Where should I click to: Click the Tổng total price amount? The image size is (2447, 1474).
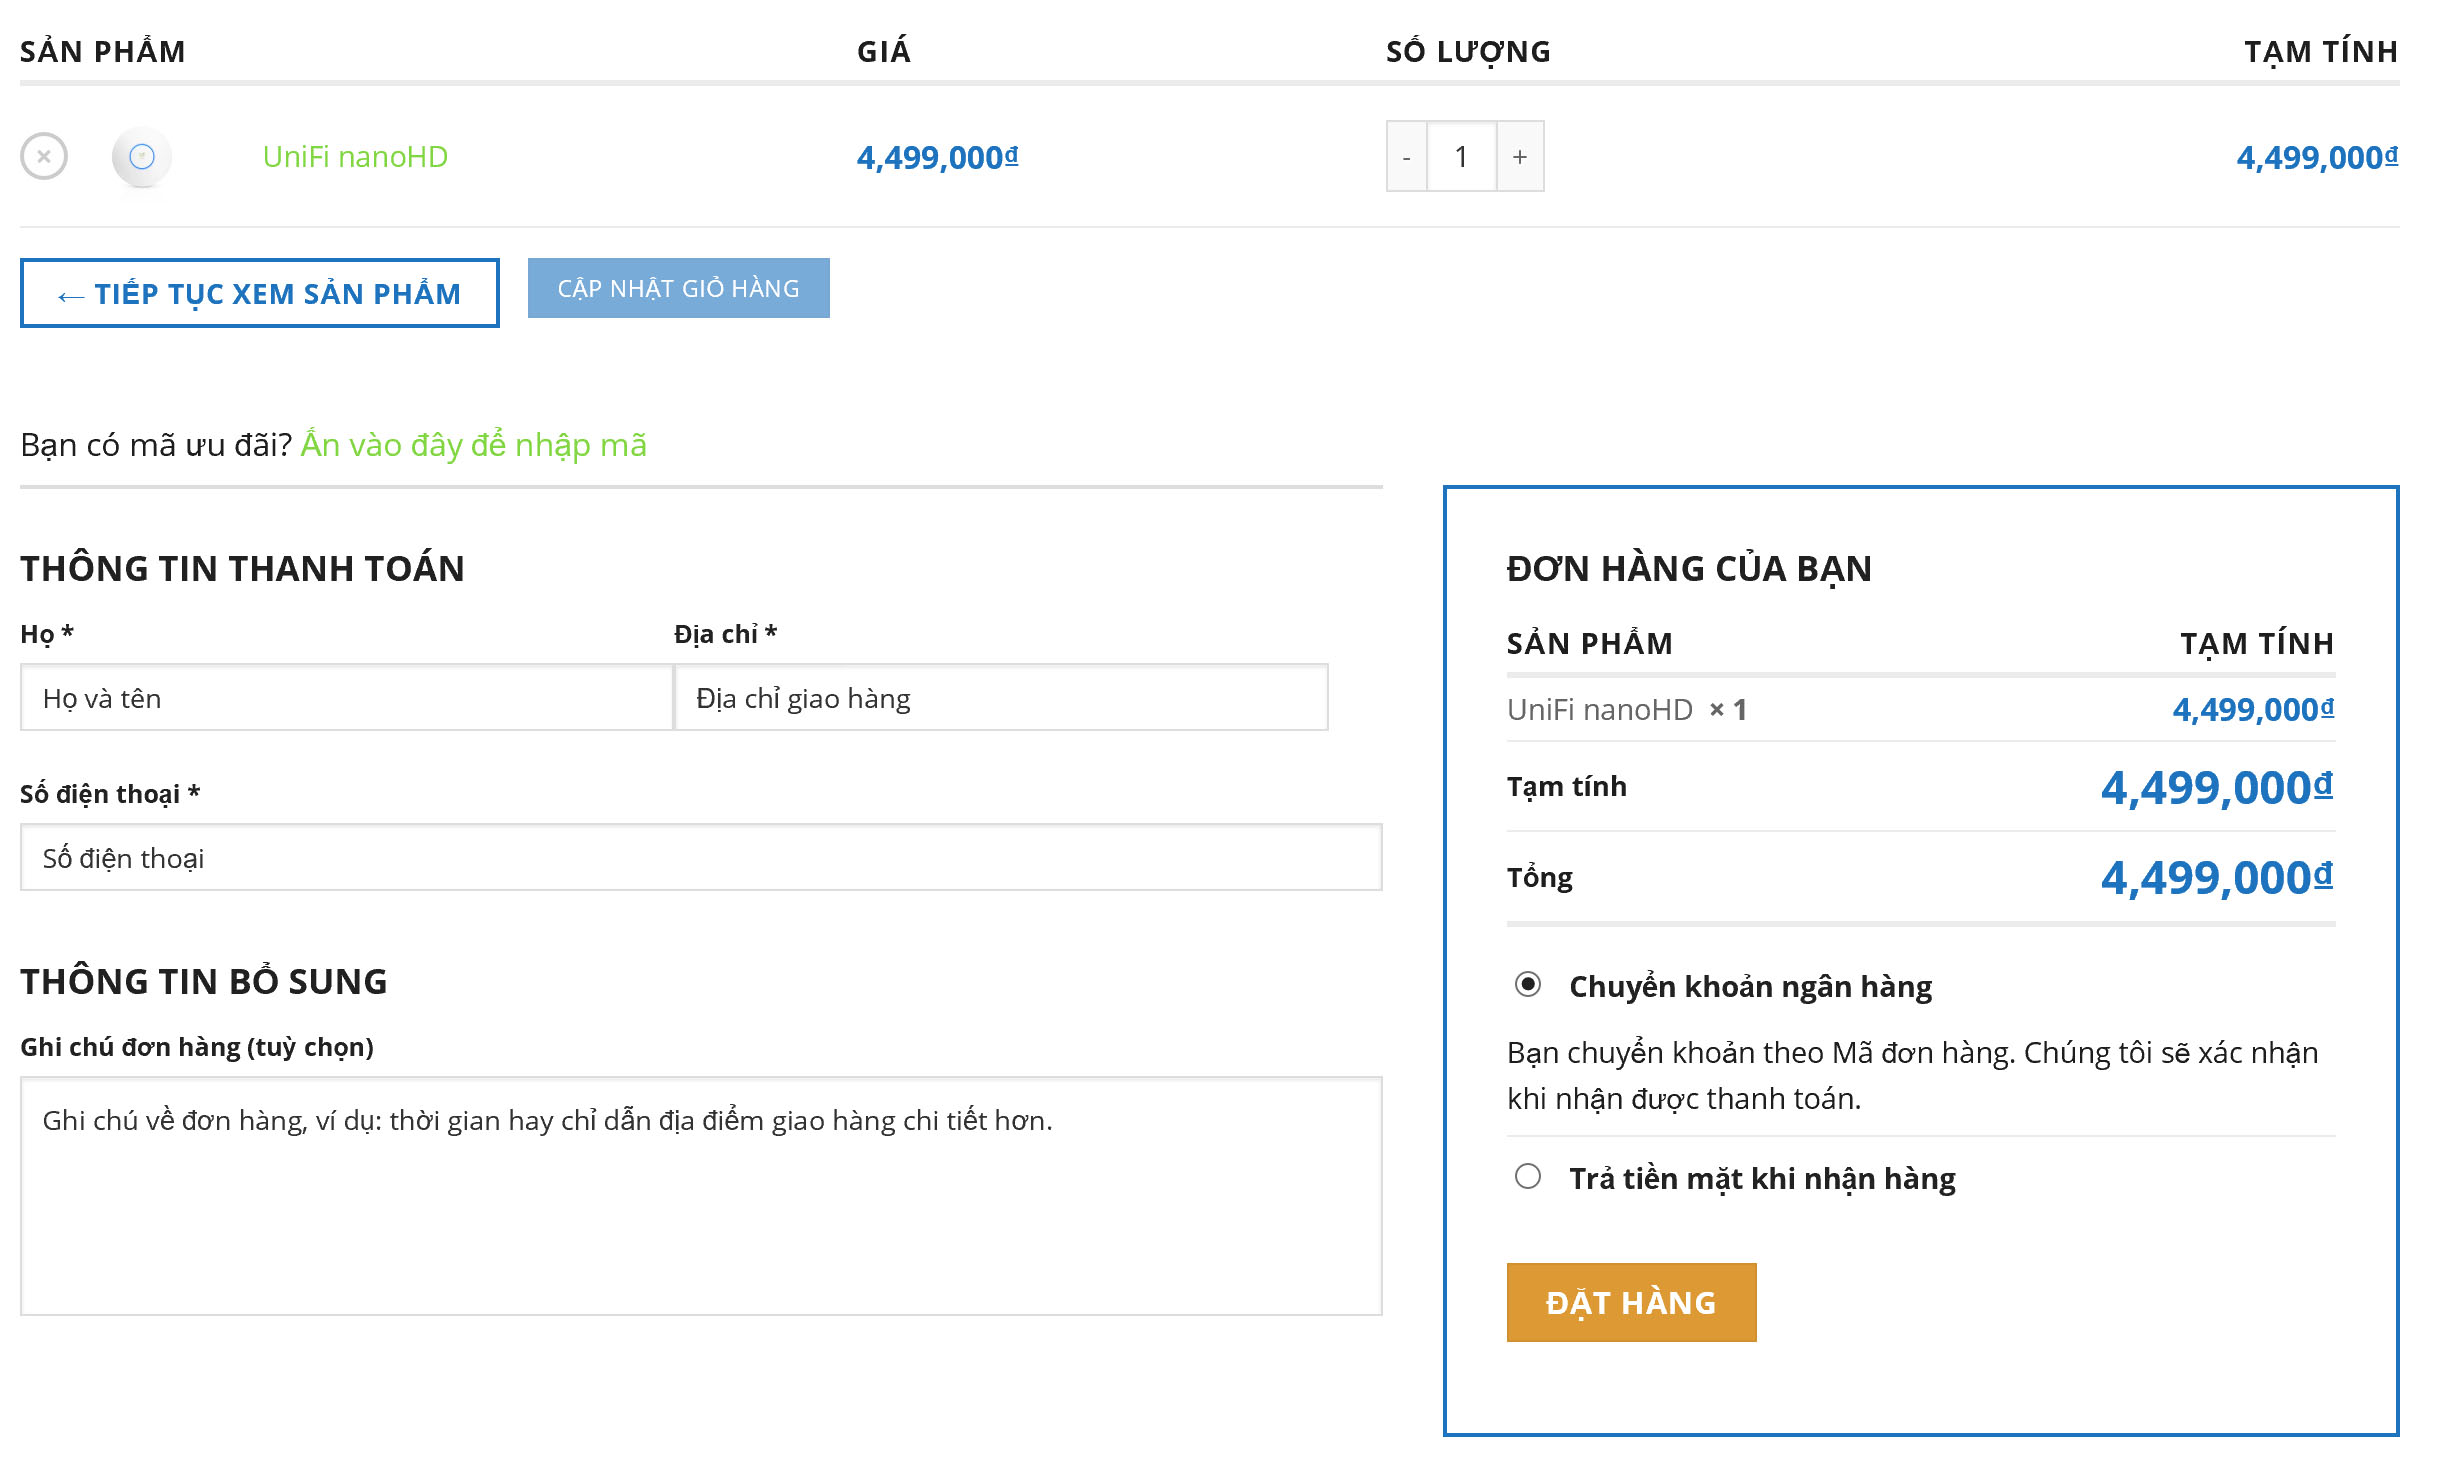2215,878
